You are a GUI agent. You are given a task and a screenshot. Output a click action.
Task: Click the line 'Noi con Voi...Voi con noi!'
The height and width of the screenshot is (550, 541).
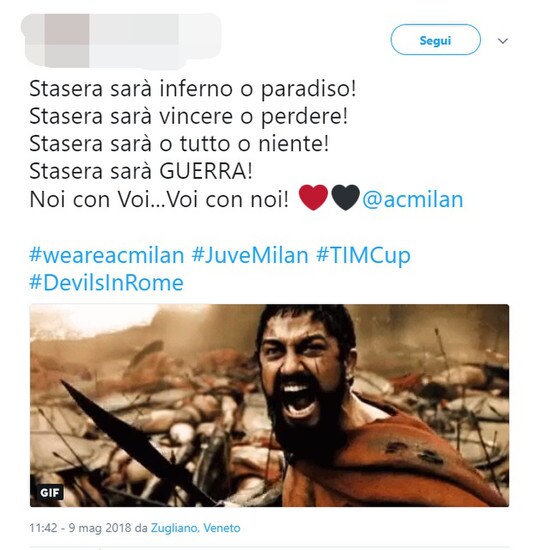[x=159, y=200]
